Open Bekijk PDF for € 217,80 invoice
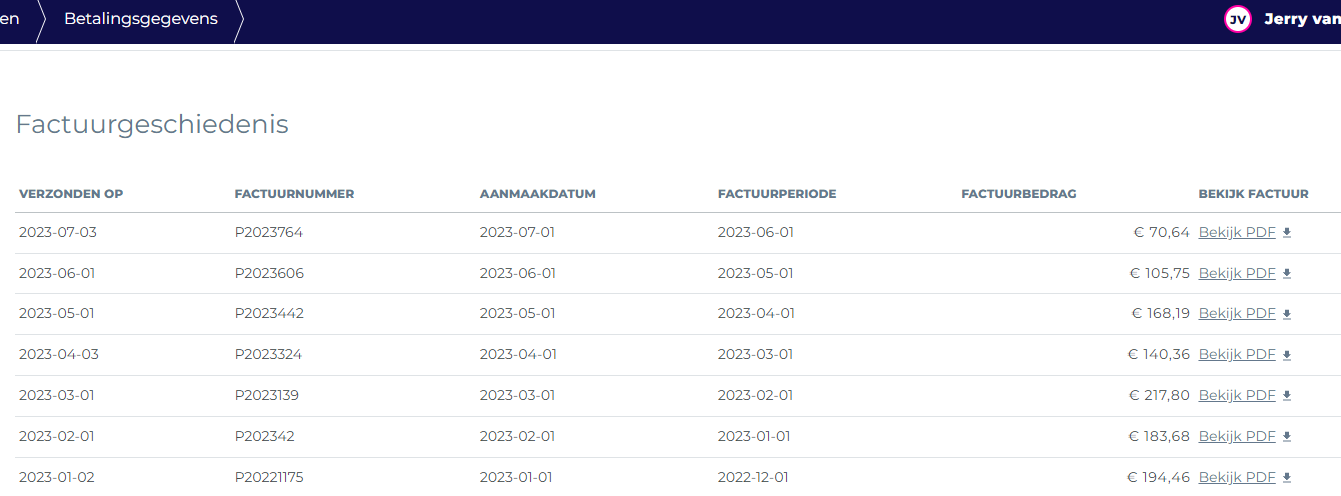The image size is (1341, 496). pyautogui.click(x=1237, y=395)
